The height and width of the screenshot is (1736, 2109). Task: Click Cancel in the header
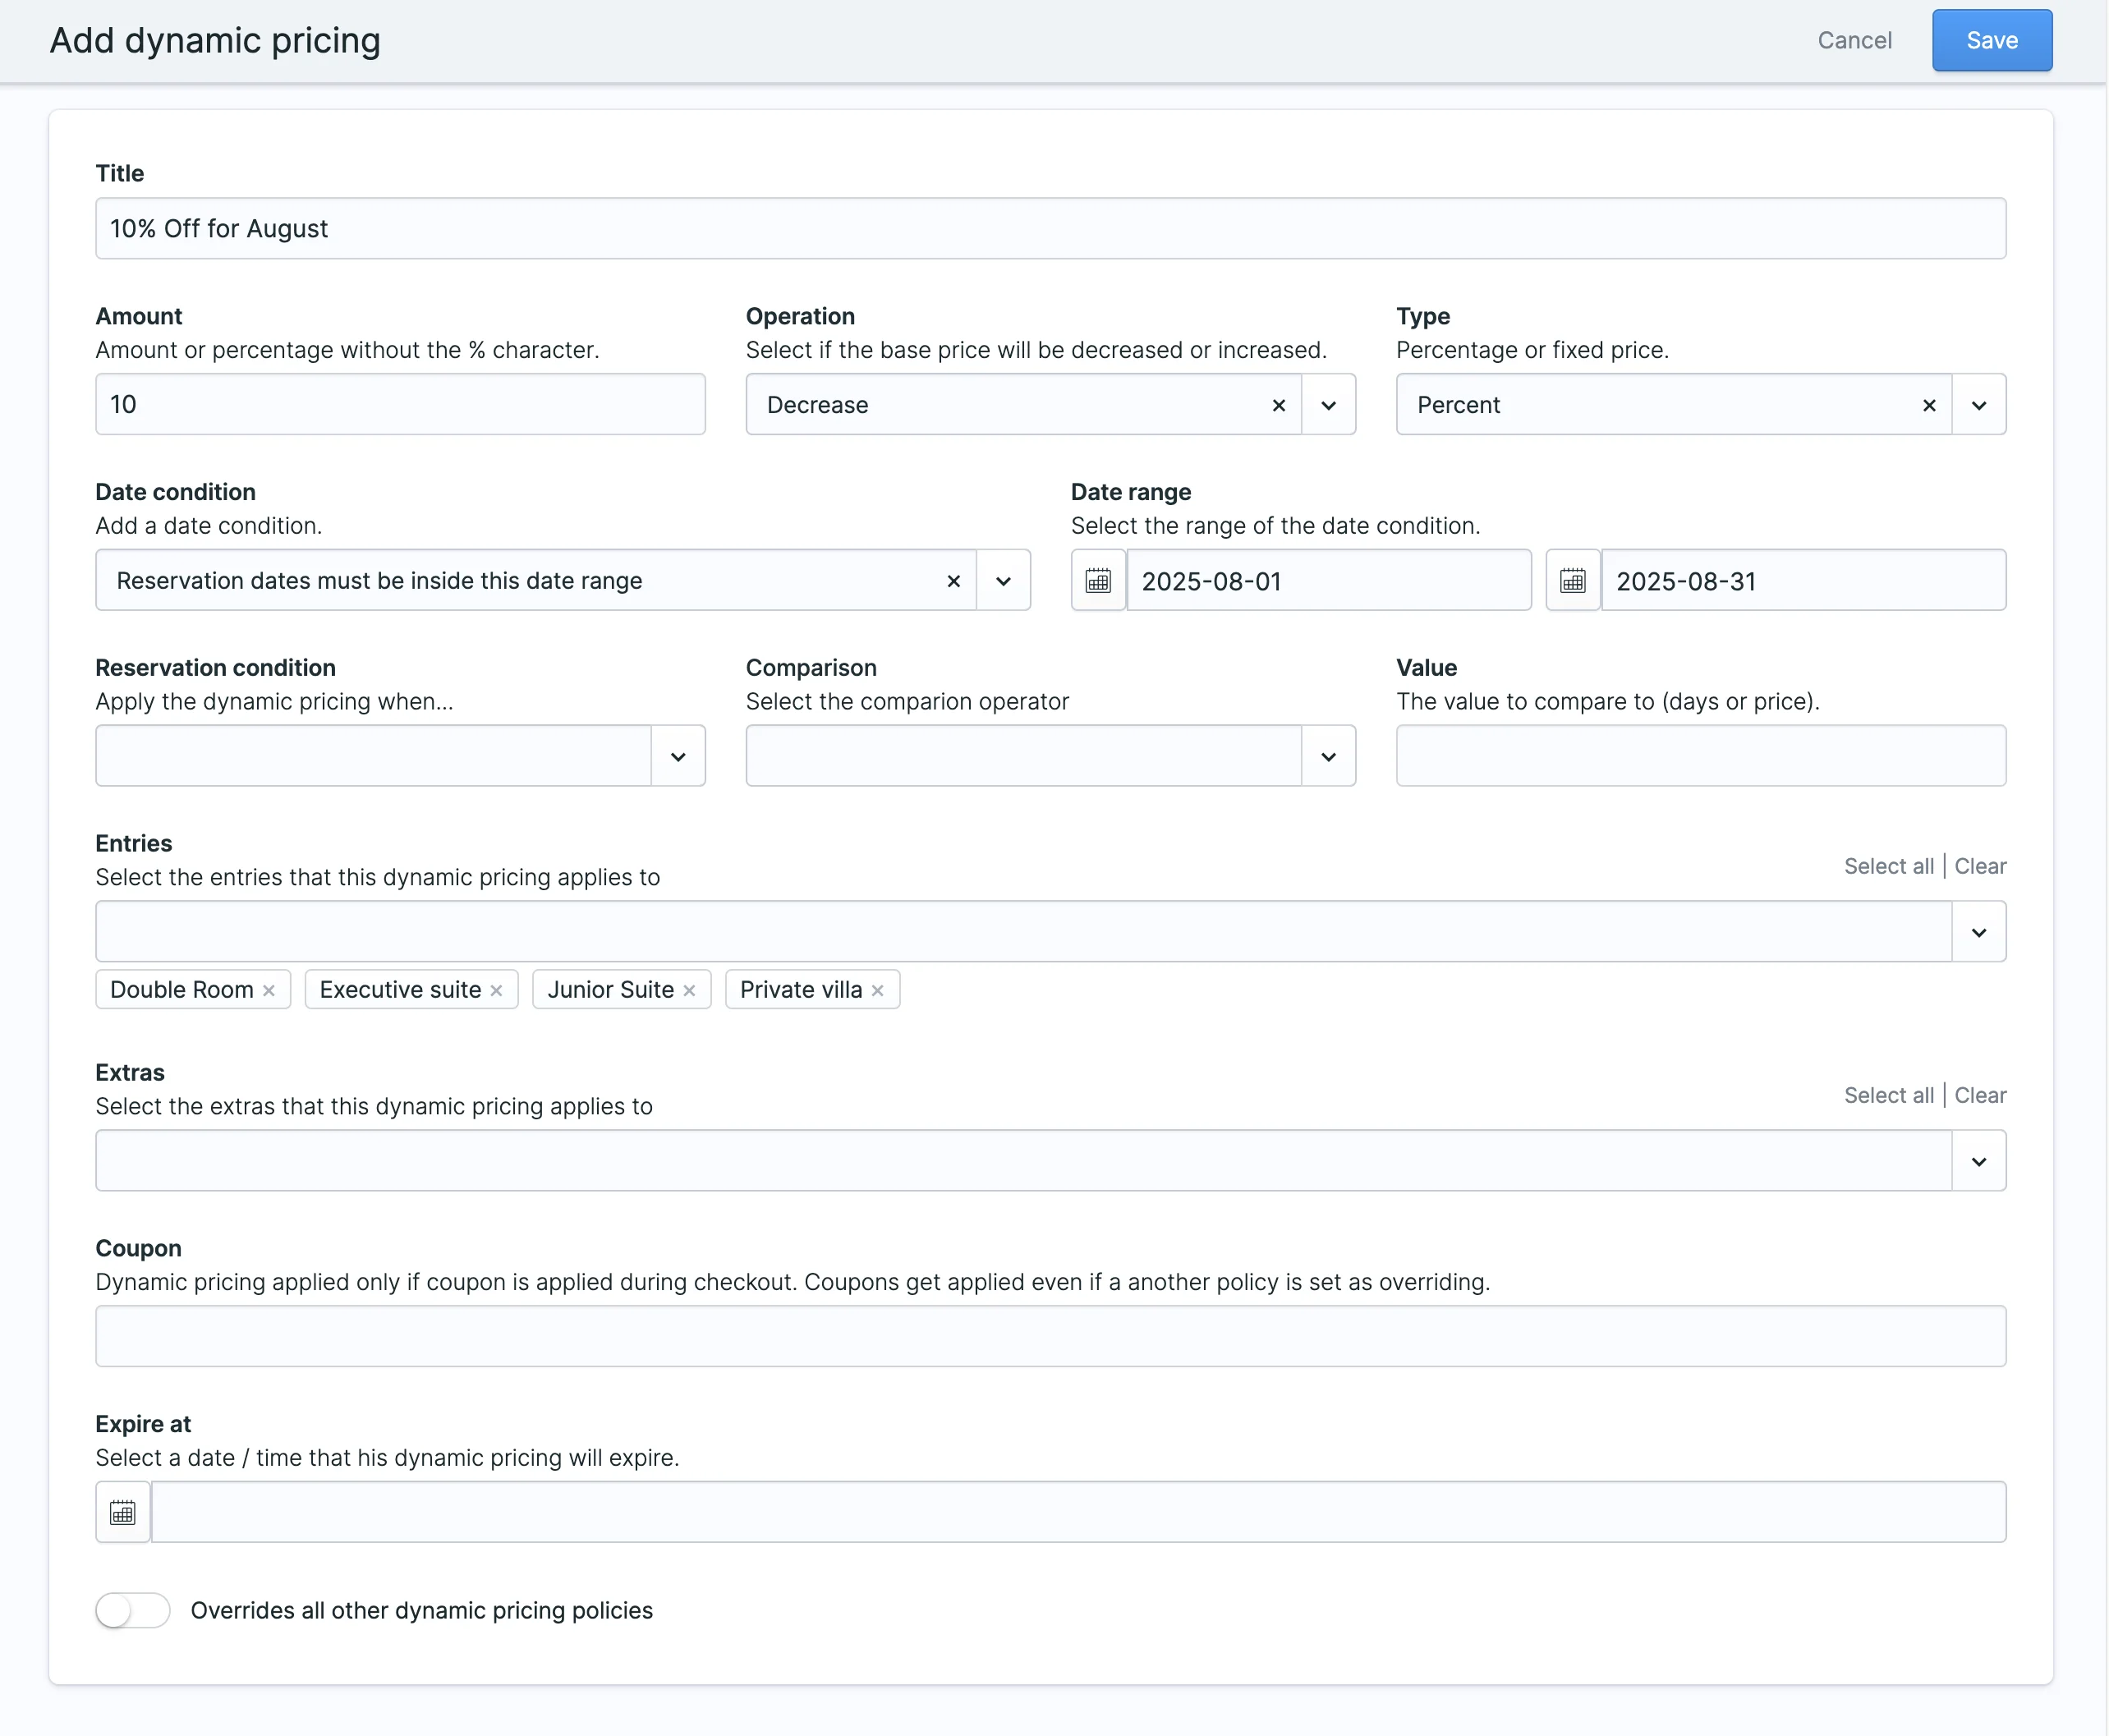pyautogui.click(x=1854, y=41)
